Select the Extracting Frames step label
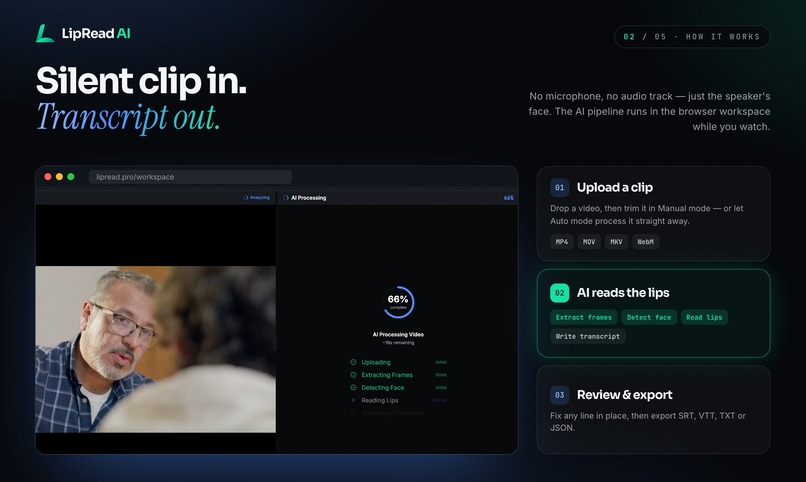This screenshot has width=806, height=482. point(387,375)
